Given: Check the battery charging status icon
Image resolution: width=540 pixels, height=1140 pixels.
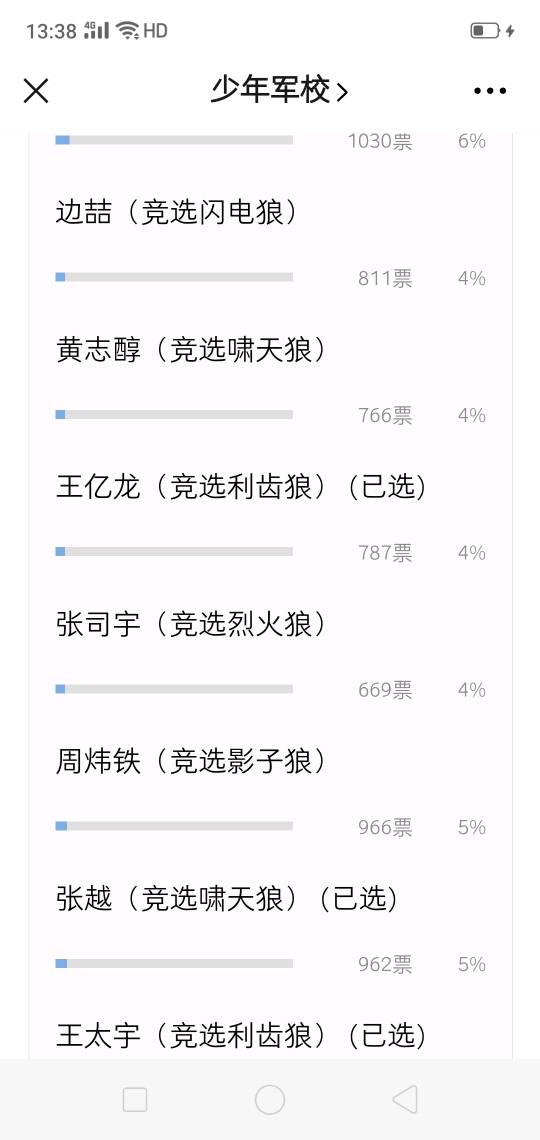Looking at the screenshot, I should pos(493,31).
